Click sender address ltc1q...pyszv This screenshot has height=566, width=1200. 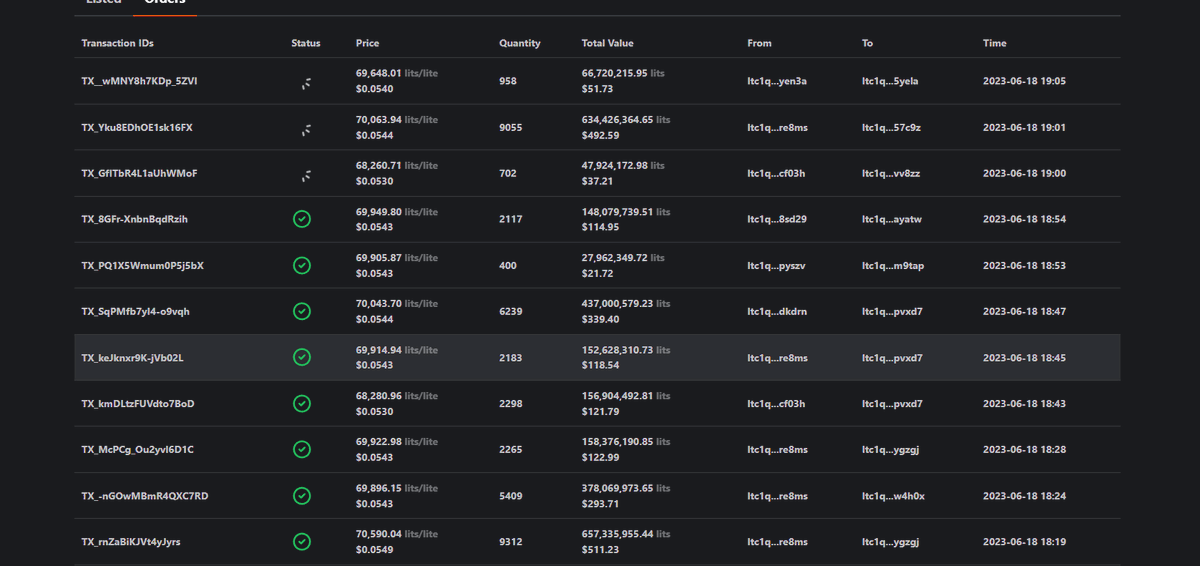[776, 265]
